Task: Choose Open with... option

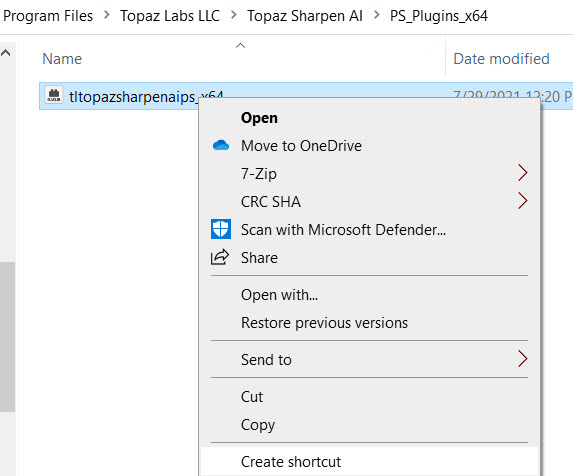Action: point(369,294)
